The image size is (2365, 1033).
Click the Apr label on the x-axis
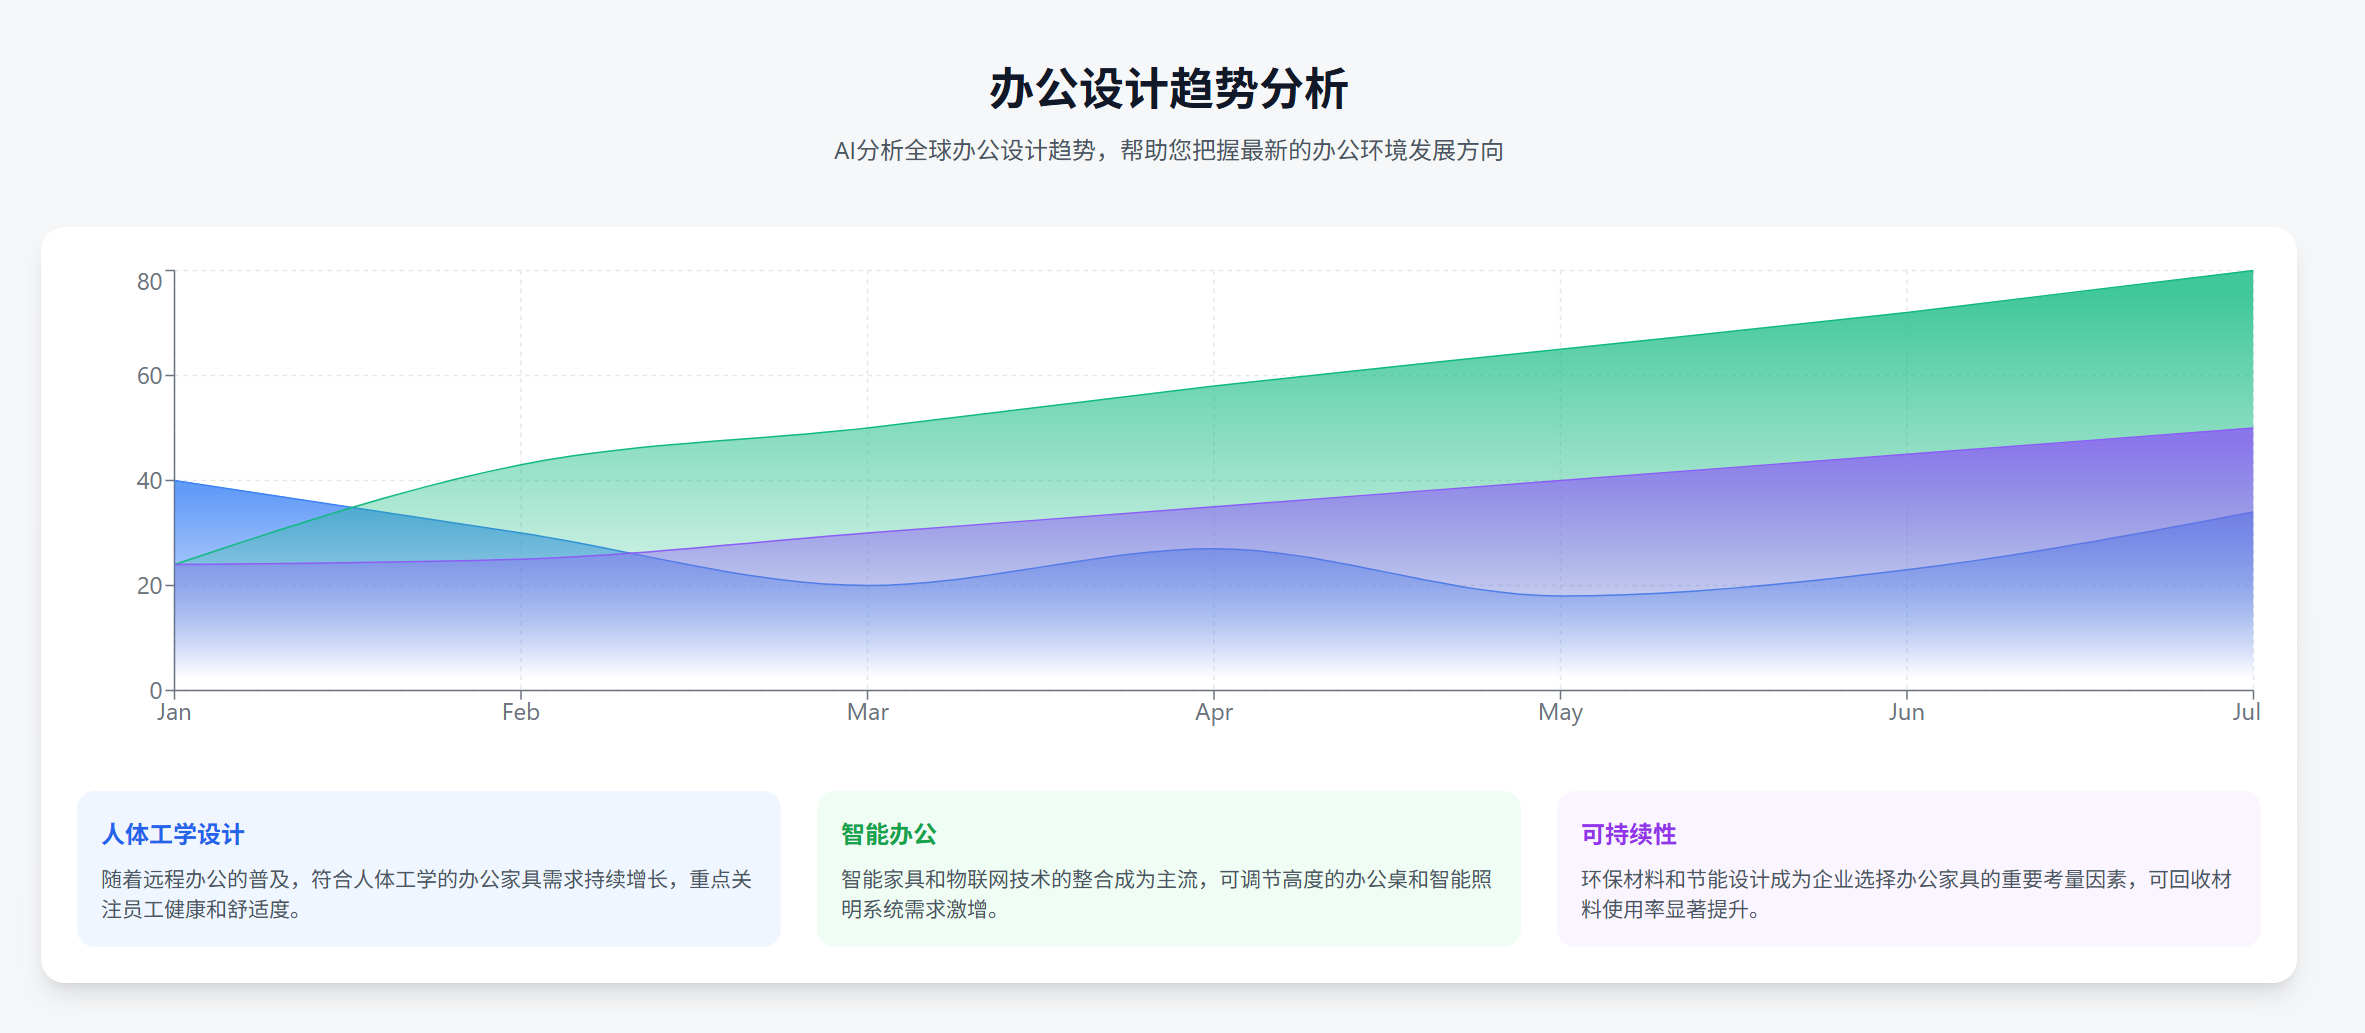[x=1214, y=712]
